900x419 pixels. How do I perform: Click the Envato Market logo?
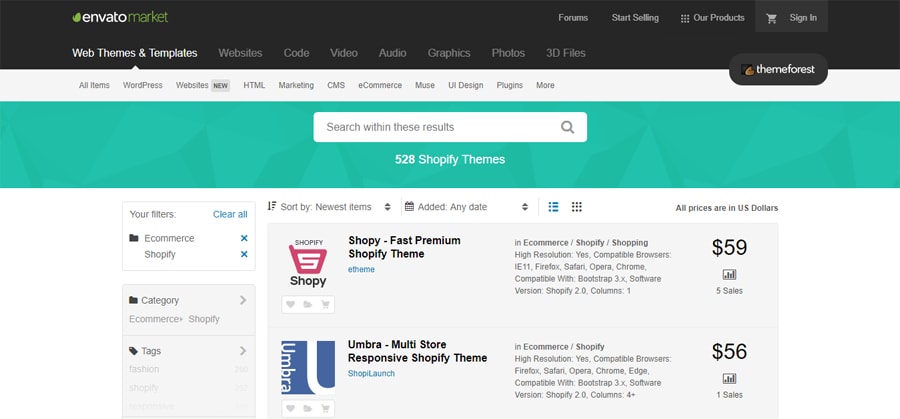[120, 17]
